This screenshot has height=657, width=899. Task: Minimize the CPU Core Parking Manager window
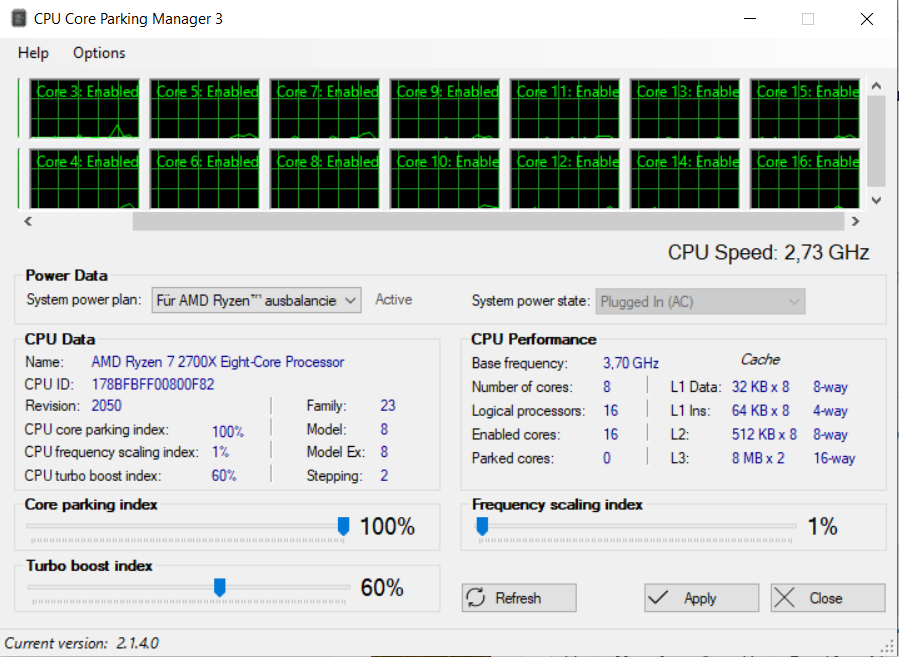click(x=750, y=19)
